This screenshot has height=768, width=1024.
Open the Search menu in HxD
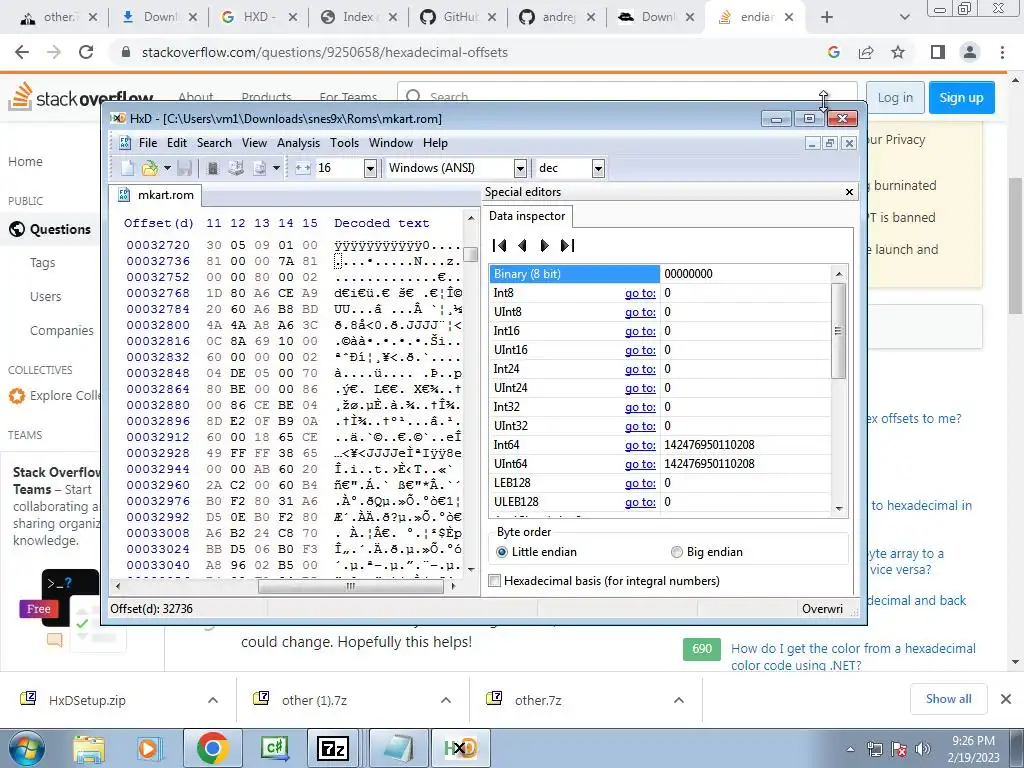click(x=214, y=143)
